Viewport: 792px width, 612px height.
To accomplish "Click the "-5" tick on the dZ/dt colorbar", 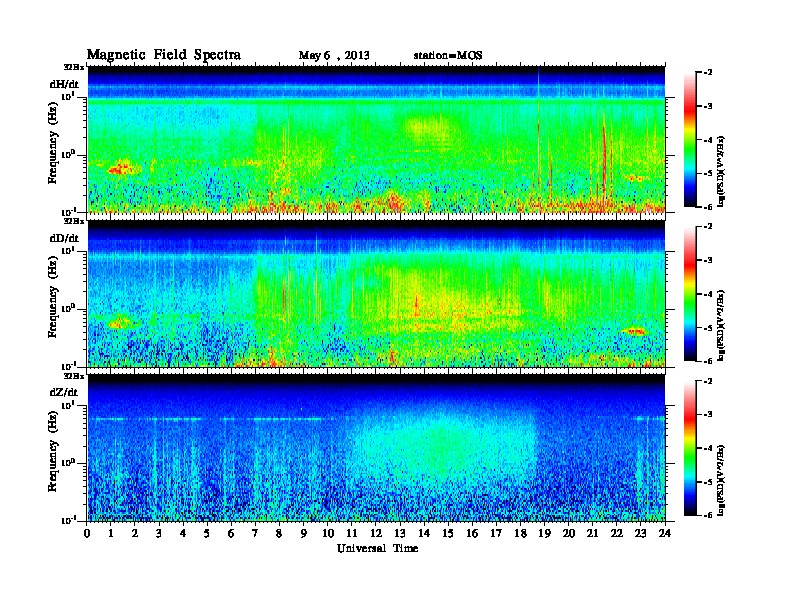I will [x=708, y=482].
